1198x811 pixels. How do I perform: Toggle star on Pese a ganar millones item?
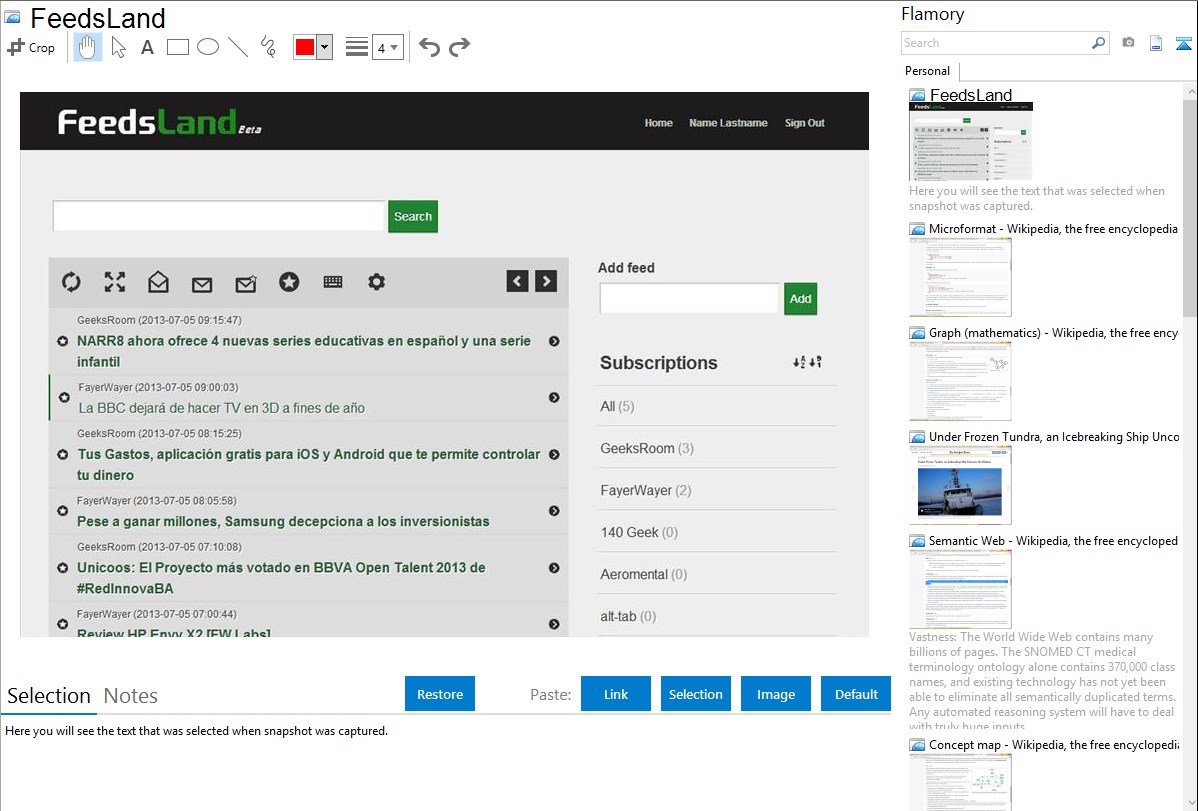tap(63, 511)
